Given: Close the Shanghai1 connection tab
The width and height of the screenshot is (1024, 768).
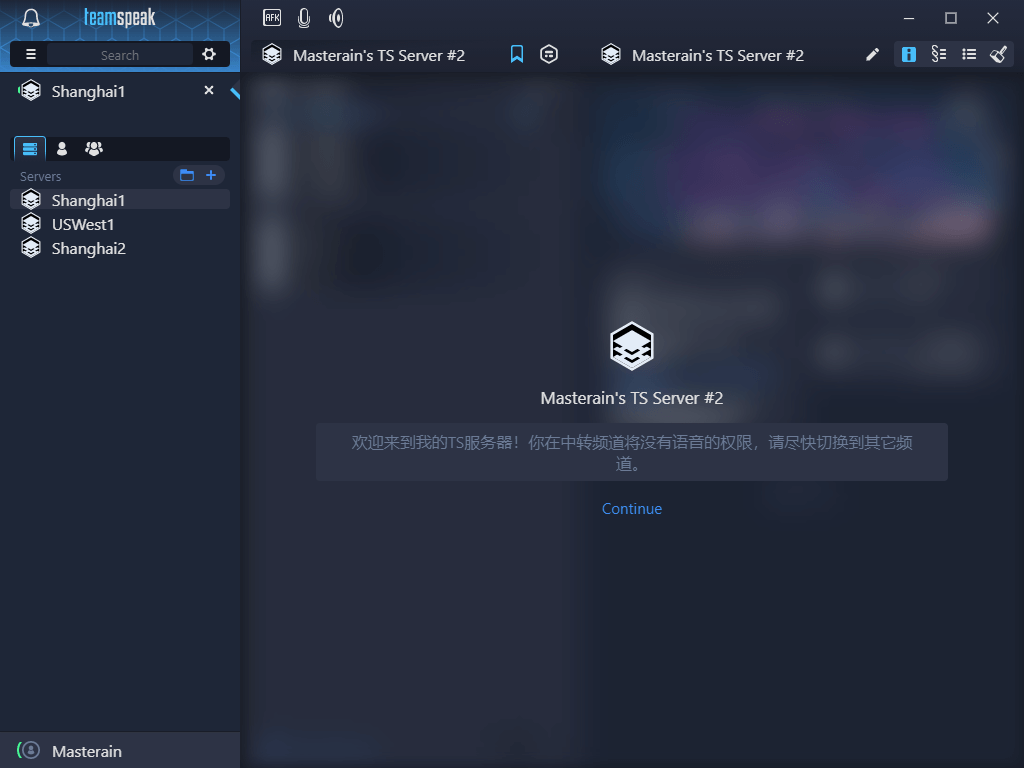Looking at the screenshot, I should pos(209,91).
